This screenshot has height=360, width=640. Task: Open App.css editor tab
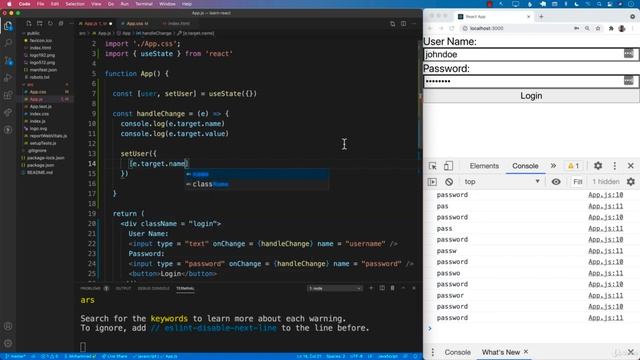tap(138, 24)
